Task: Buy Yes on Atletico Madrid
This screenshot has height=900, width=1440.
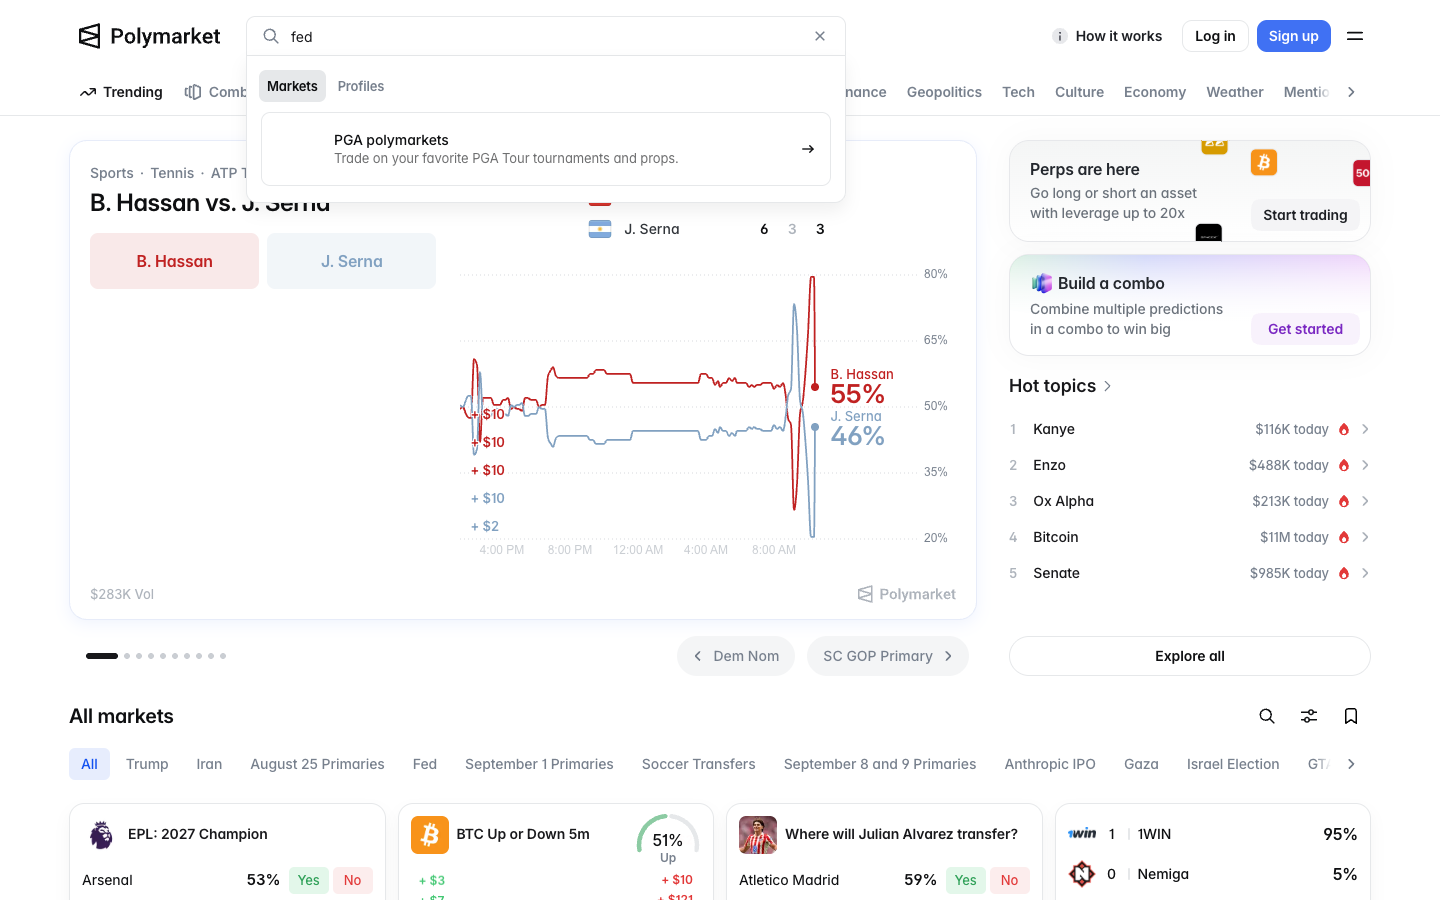Action: click(965, 880)
